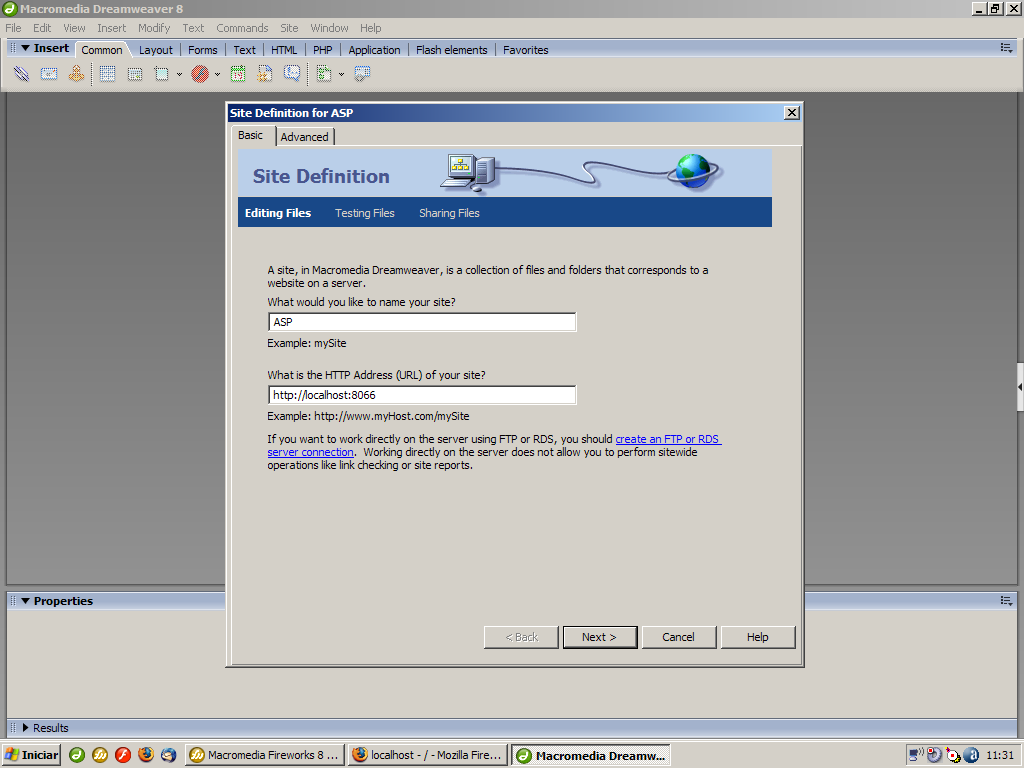Open the Media Flash dropdown arrow
The image size is (1024, 768).
click(217, 74)
